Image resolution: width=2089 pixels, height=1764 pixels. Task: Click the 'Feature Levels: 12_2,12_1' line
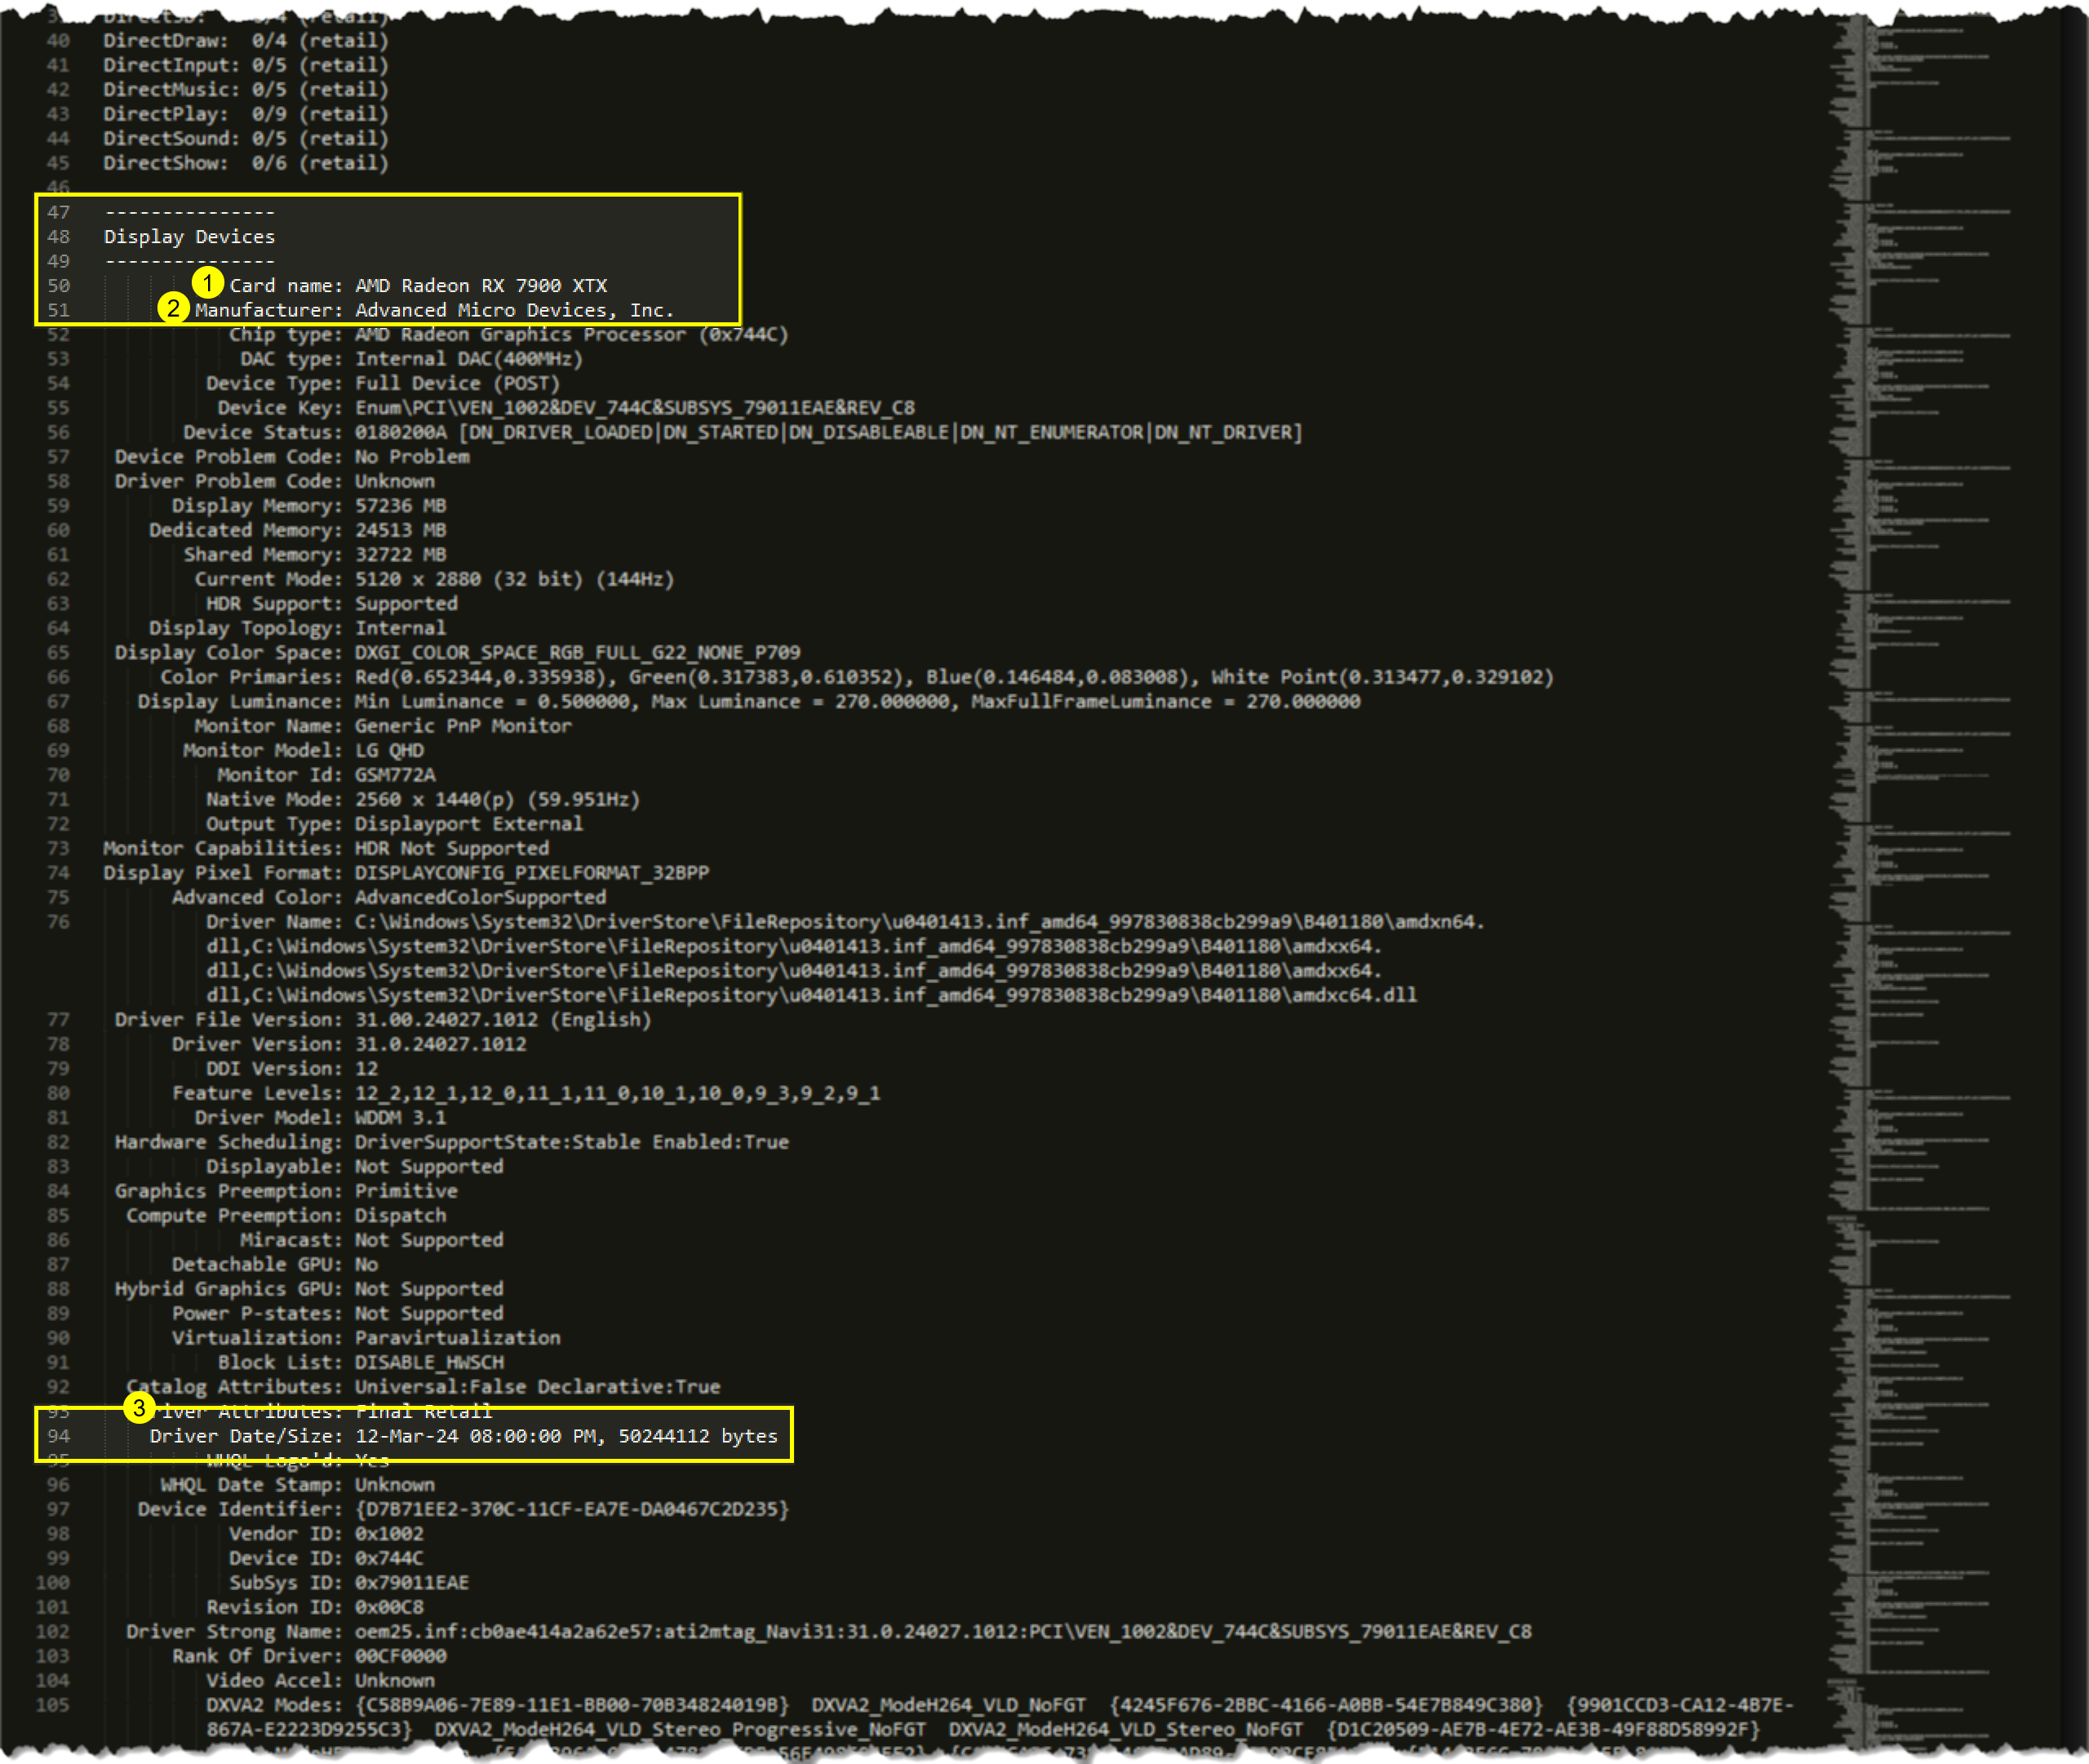pyautogui.click(x=526, y=1094)
